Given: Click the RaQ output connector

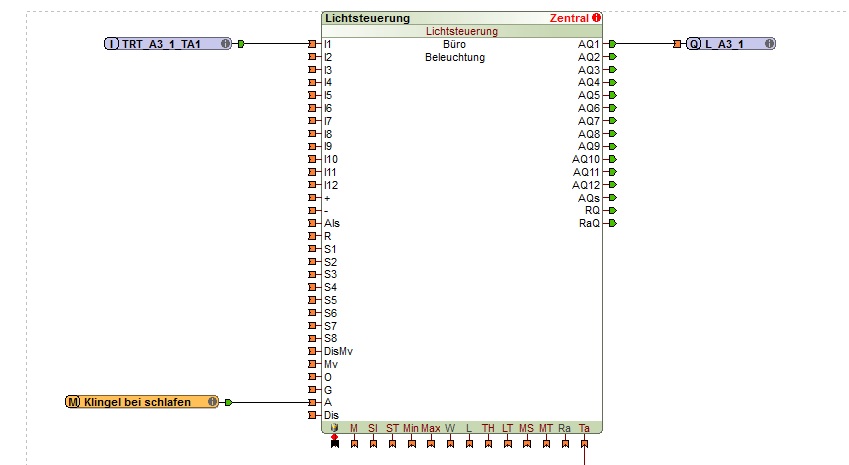Looking at the screenshot, I should point(612,224).
